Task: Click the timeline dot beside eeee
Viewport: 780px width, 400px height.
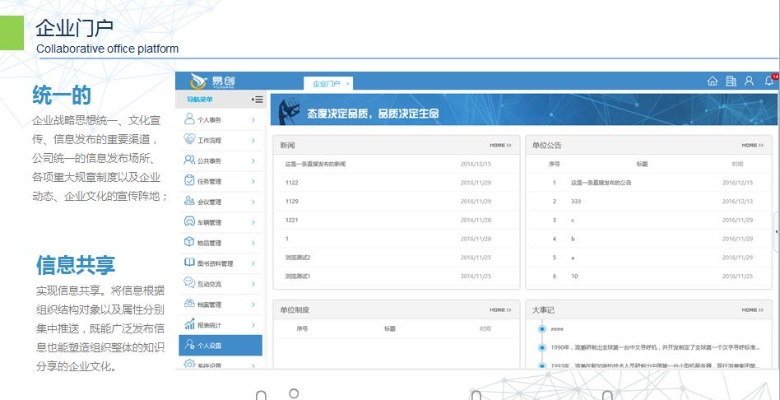Action: [542, 328]
